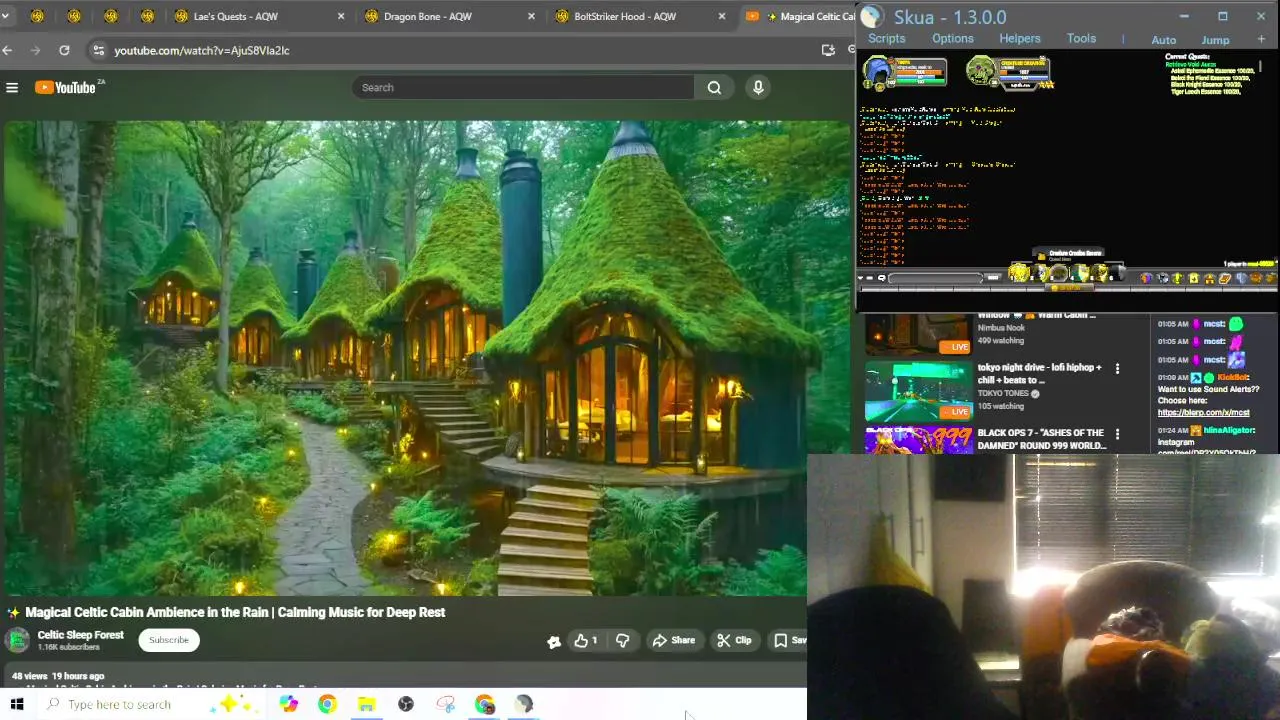This screenshot has height=720, width=1280.
Task: Focus the YouTube Search input field
Action: (523, 88)
